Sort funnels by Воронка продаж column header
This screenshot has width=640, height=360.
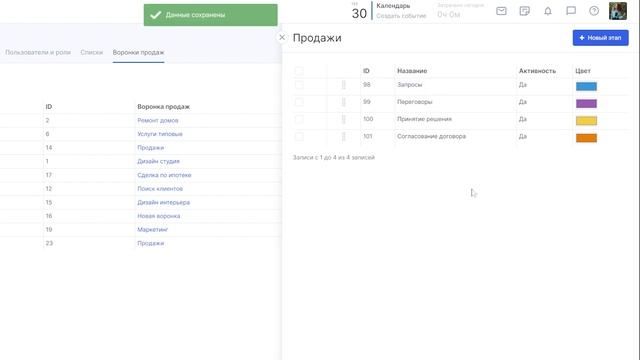tap(163, 107)
